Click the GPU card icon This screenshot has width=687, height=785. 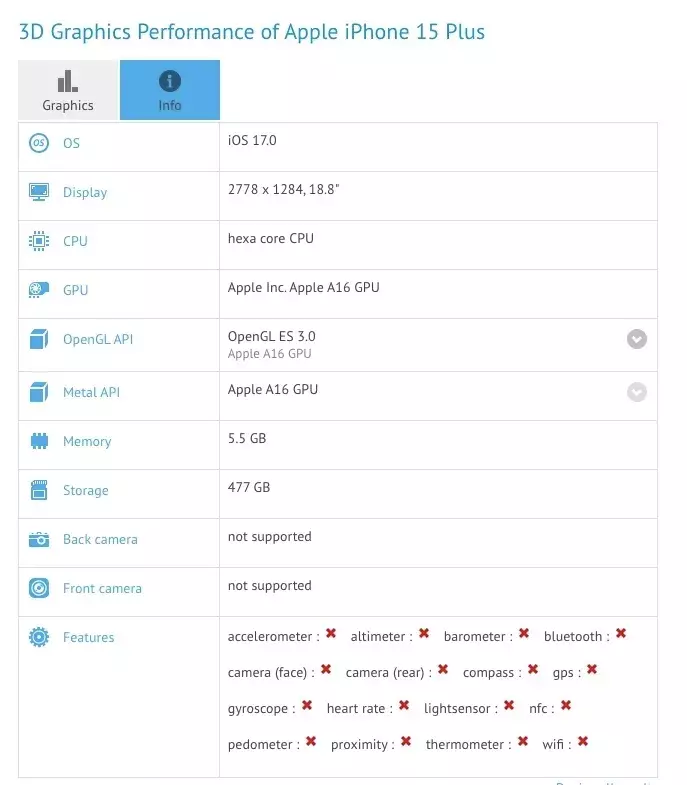[39, 290]
